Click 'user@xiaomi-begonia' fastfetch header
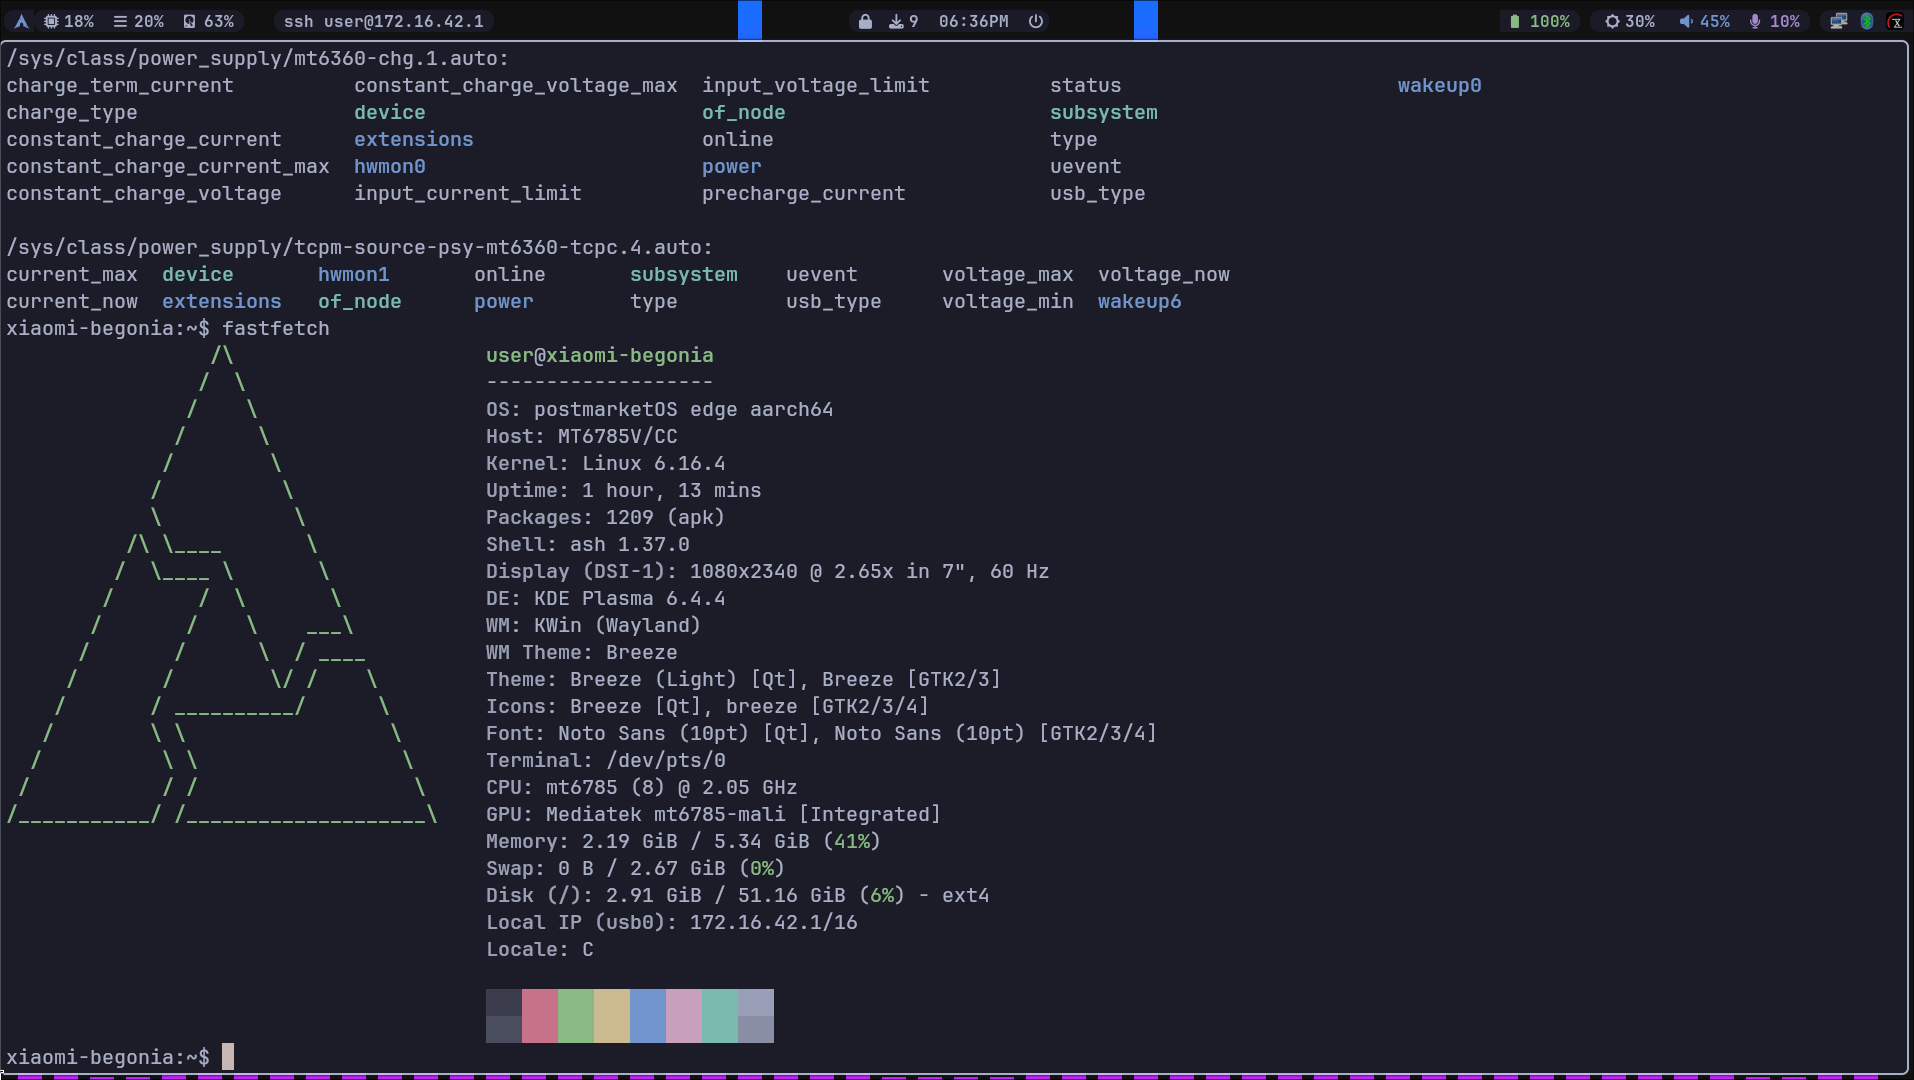This screenshot has width=1914, height=1080. coord(600,355)
